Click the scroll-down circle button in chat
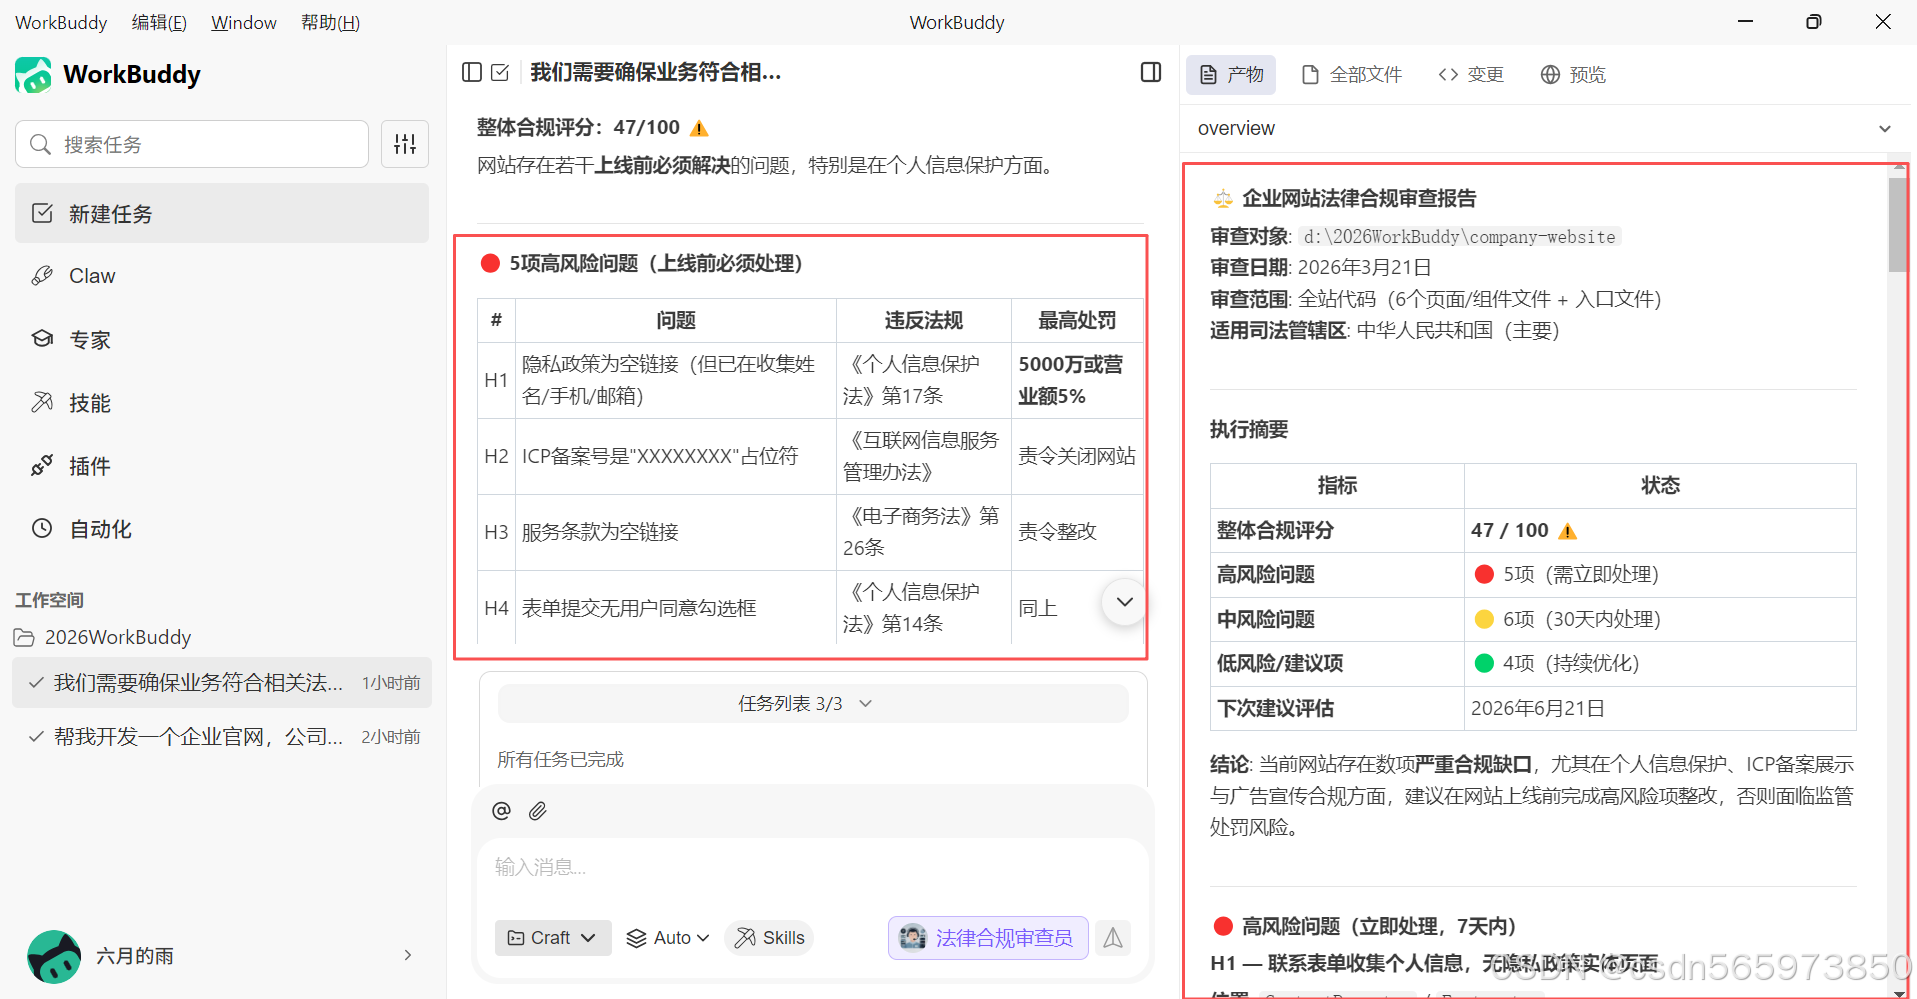This screenshot has width=1917, height=999. [1125, 602]
